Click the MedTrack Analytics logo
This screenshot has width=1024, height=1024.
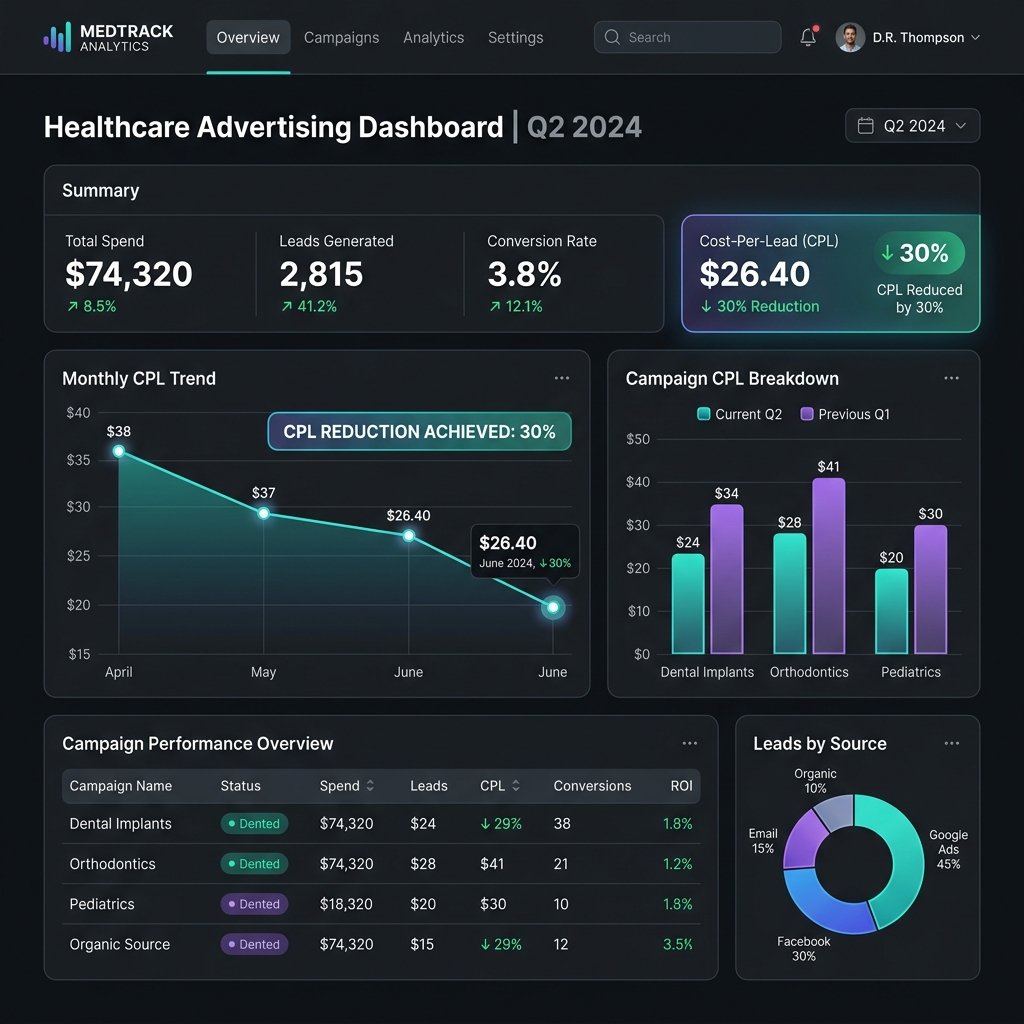click(x=108, y=37)
